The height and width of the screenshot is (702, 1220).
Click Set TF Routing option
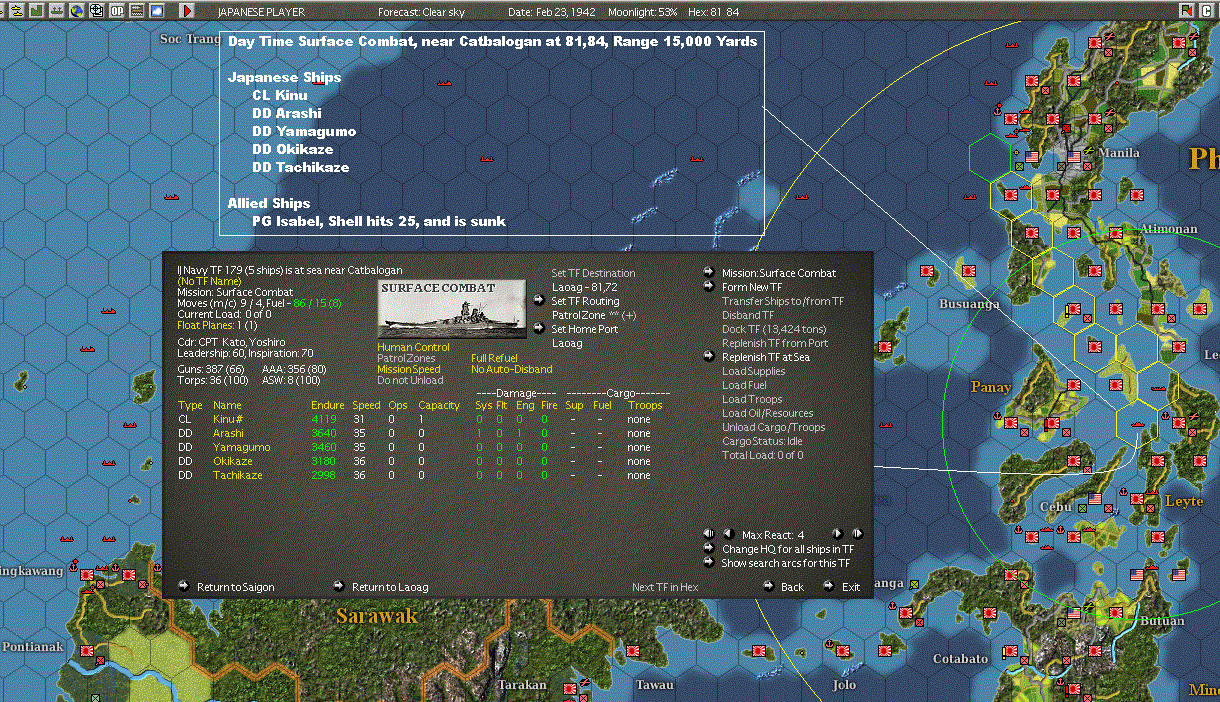coord(585,301)
